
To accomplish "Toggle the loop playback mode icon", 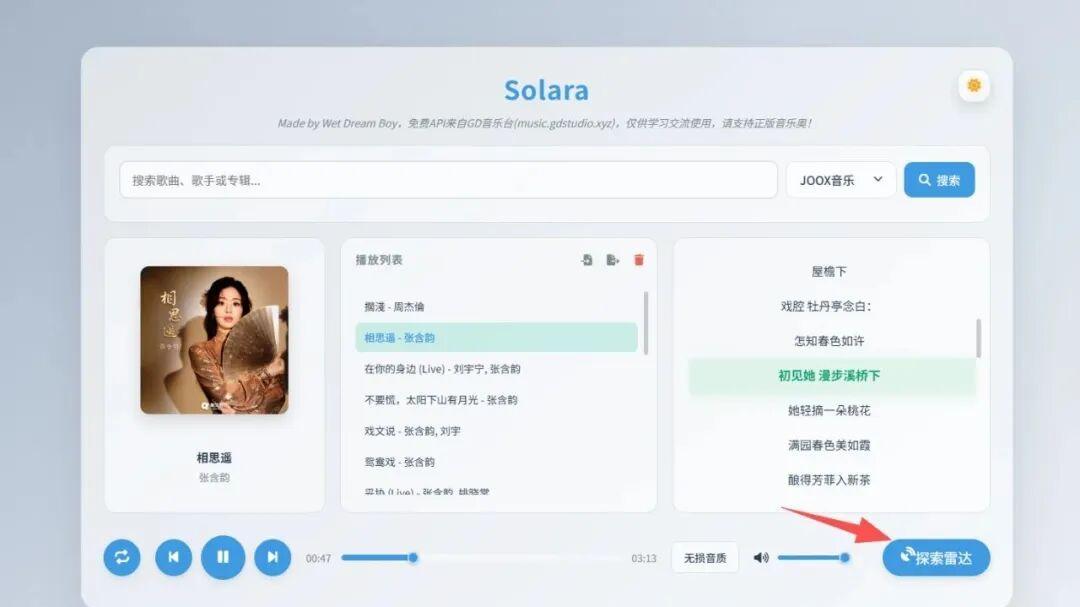I will point(121,557).
